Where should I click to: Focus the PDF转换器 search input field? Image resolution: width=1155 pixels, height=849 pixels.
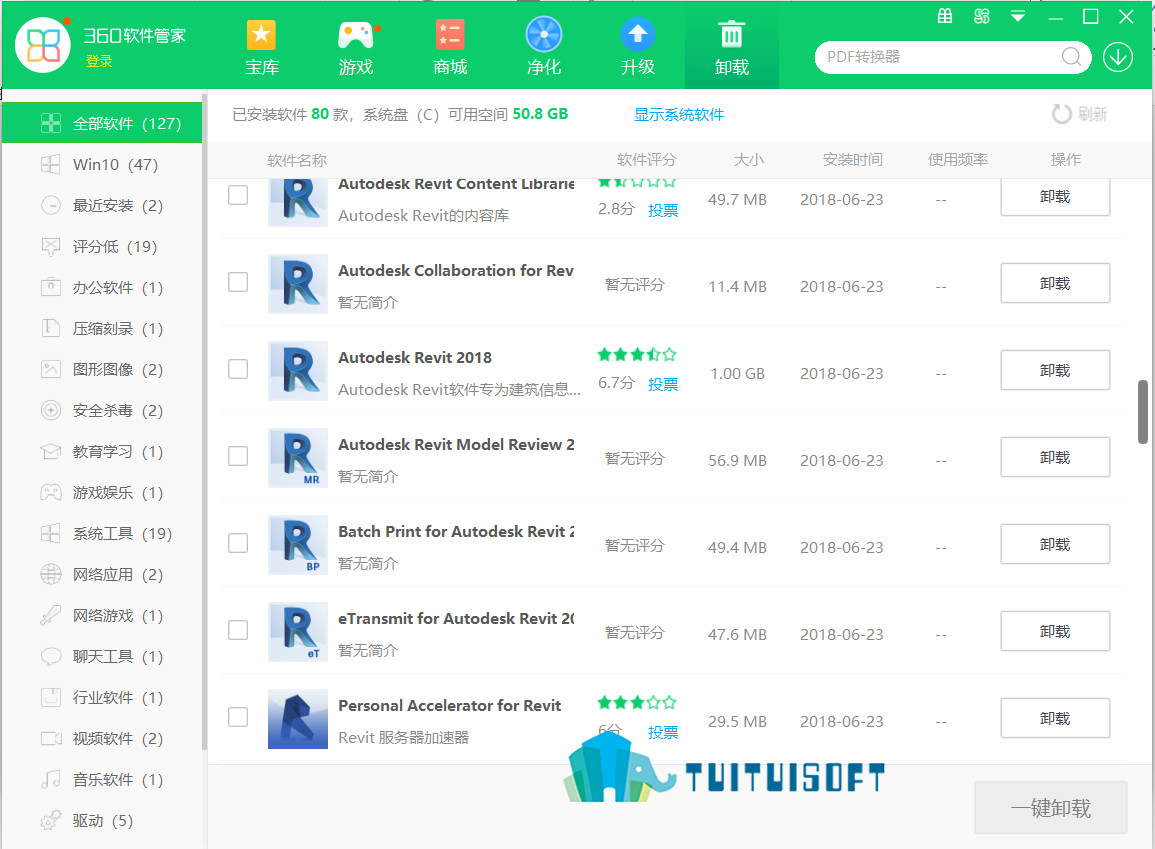(x=939, y=57)
